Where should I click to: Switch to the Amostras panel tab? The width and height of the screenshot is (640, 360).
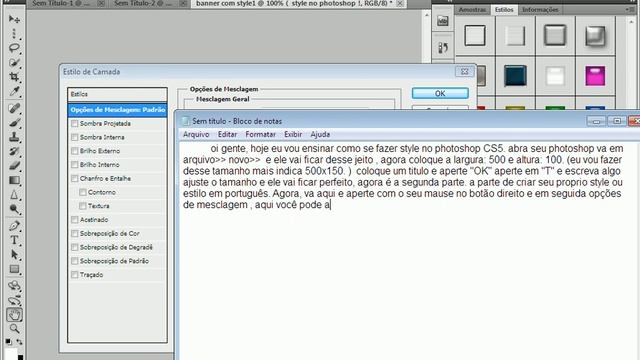pos(472,9)
